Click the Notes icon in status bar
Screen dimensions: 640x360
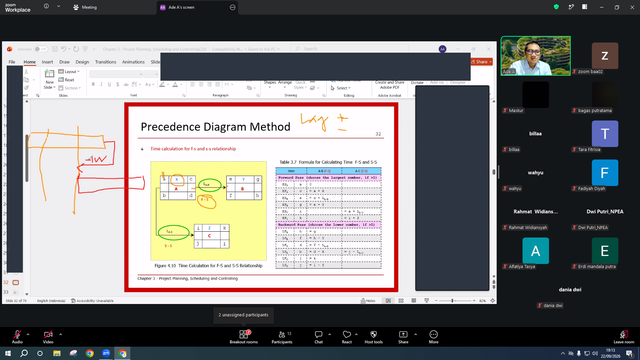pos(368,301)
